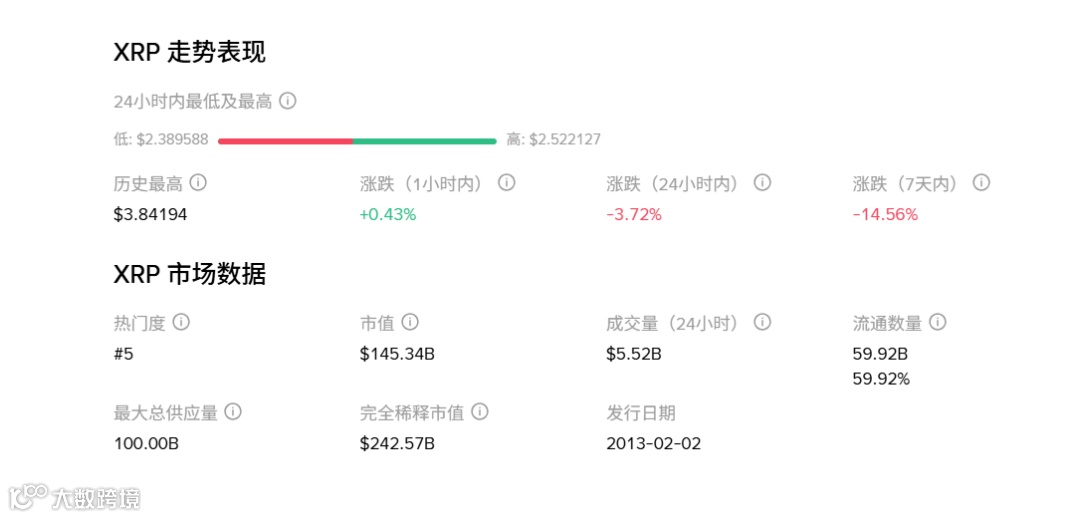Select the +0.43% hourly change value
Screen dimensions: 1080x518
click(x=388, y=214)
